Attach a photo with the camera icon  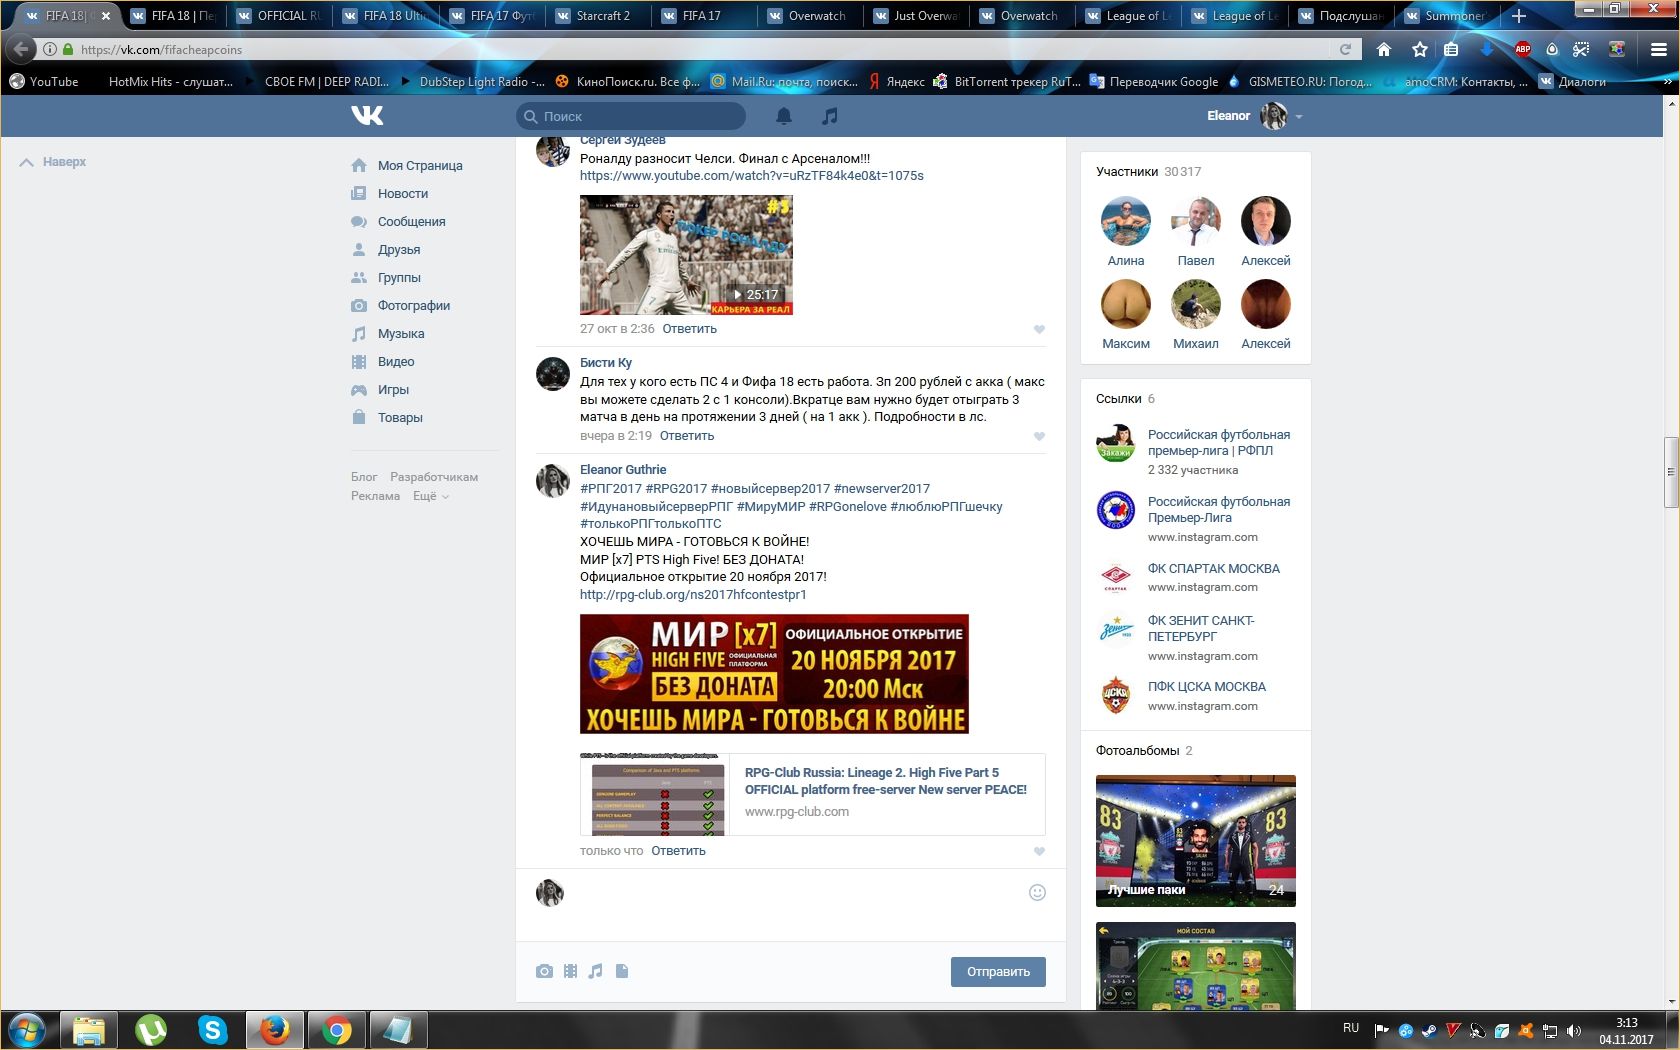click(x=544, y=971)
